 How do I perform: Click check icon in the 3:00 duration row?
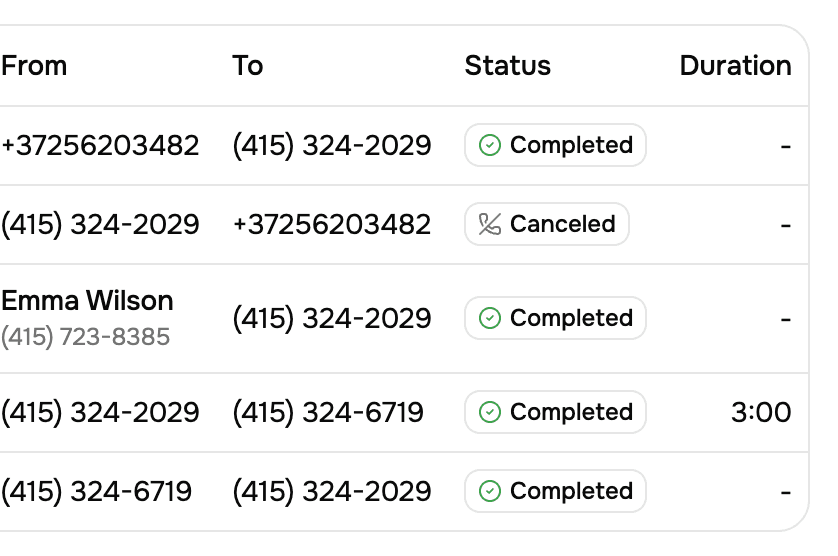coord(489,412)
